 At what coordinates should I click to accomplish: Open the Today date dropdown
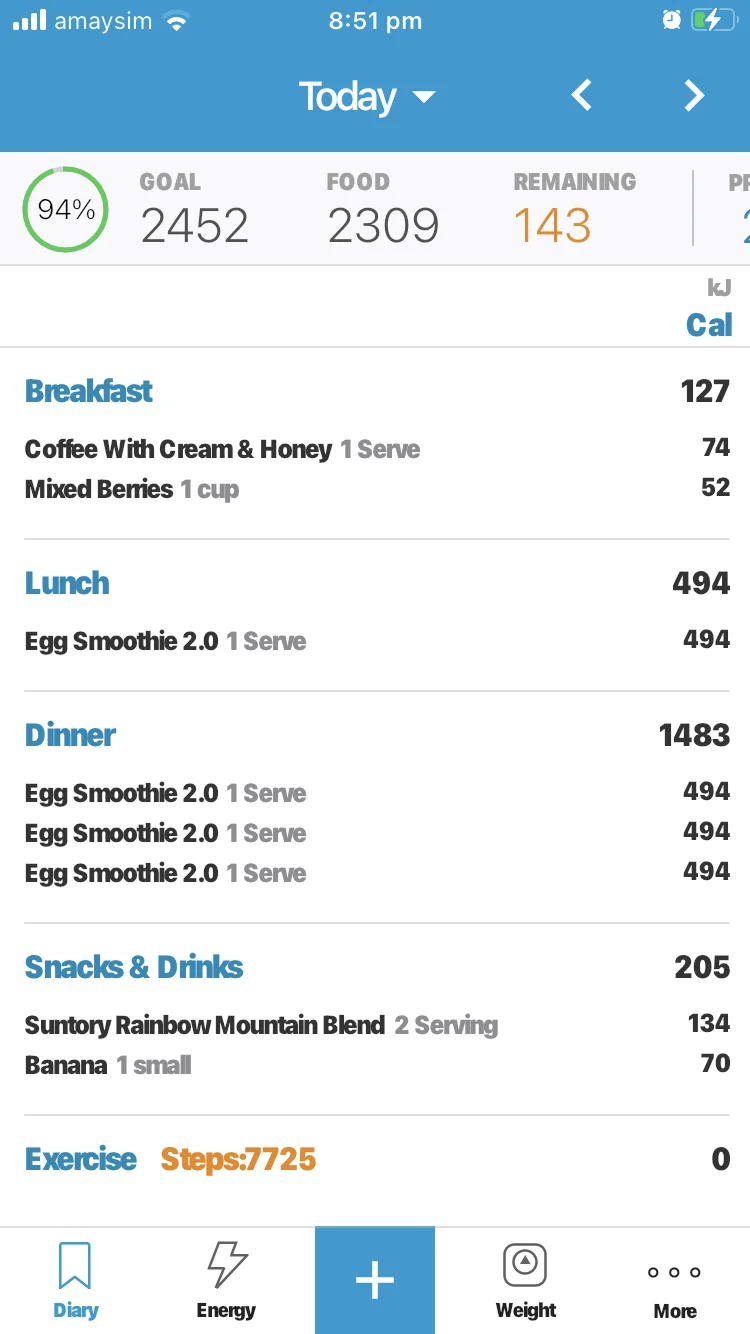(x=366, y=97)
